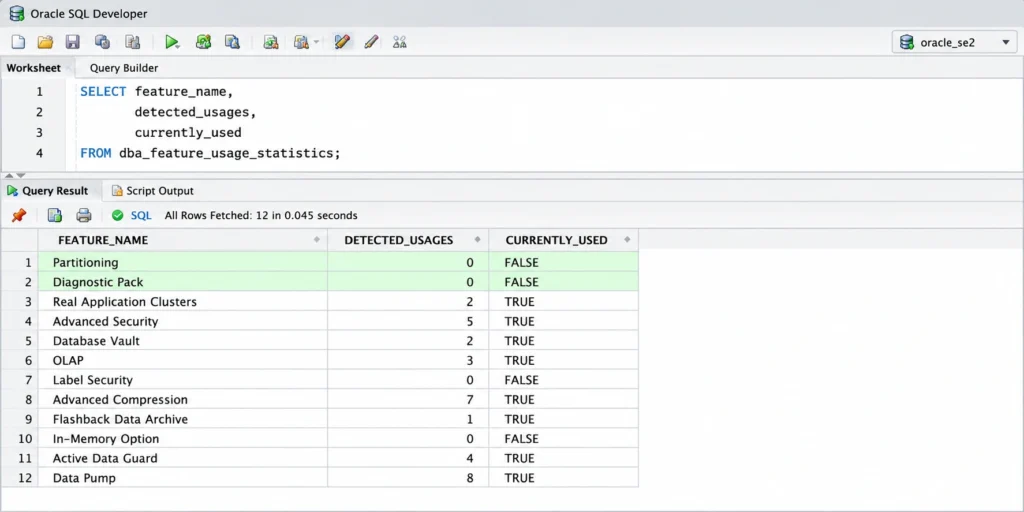Open the arrow beside SQL Tuning Advisor
This screenshot has height=512, width=1024.
316,42
